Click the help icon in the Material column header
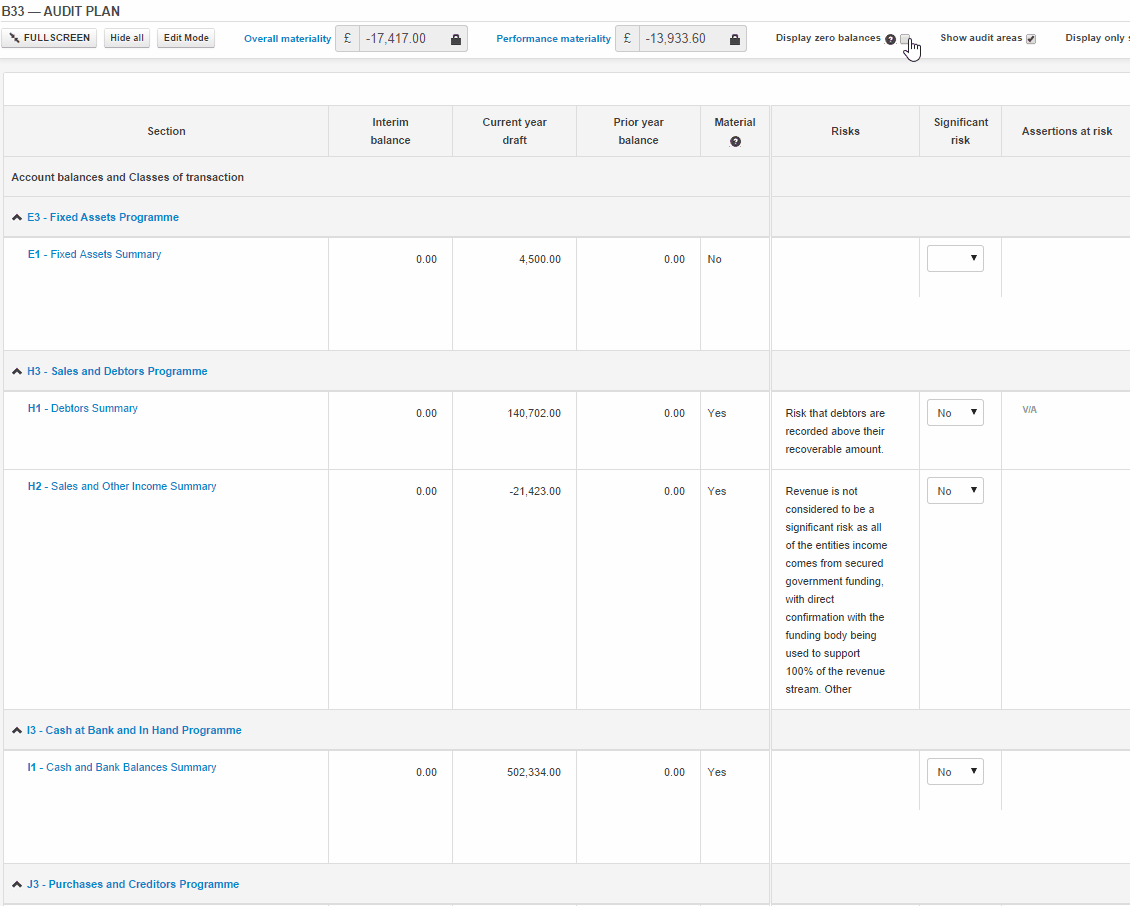The image size is (1130, 906). pyautogui.click(x=735, y=141)
